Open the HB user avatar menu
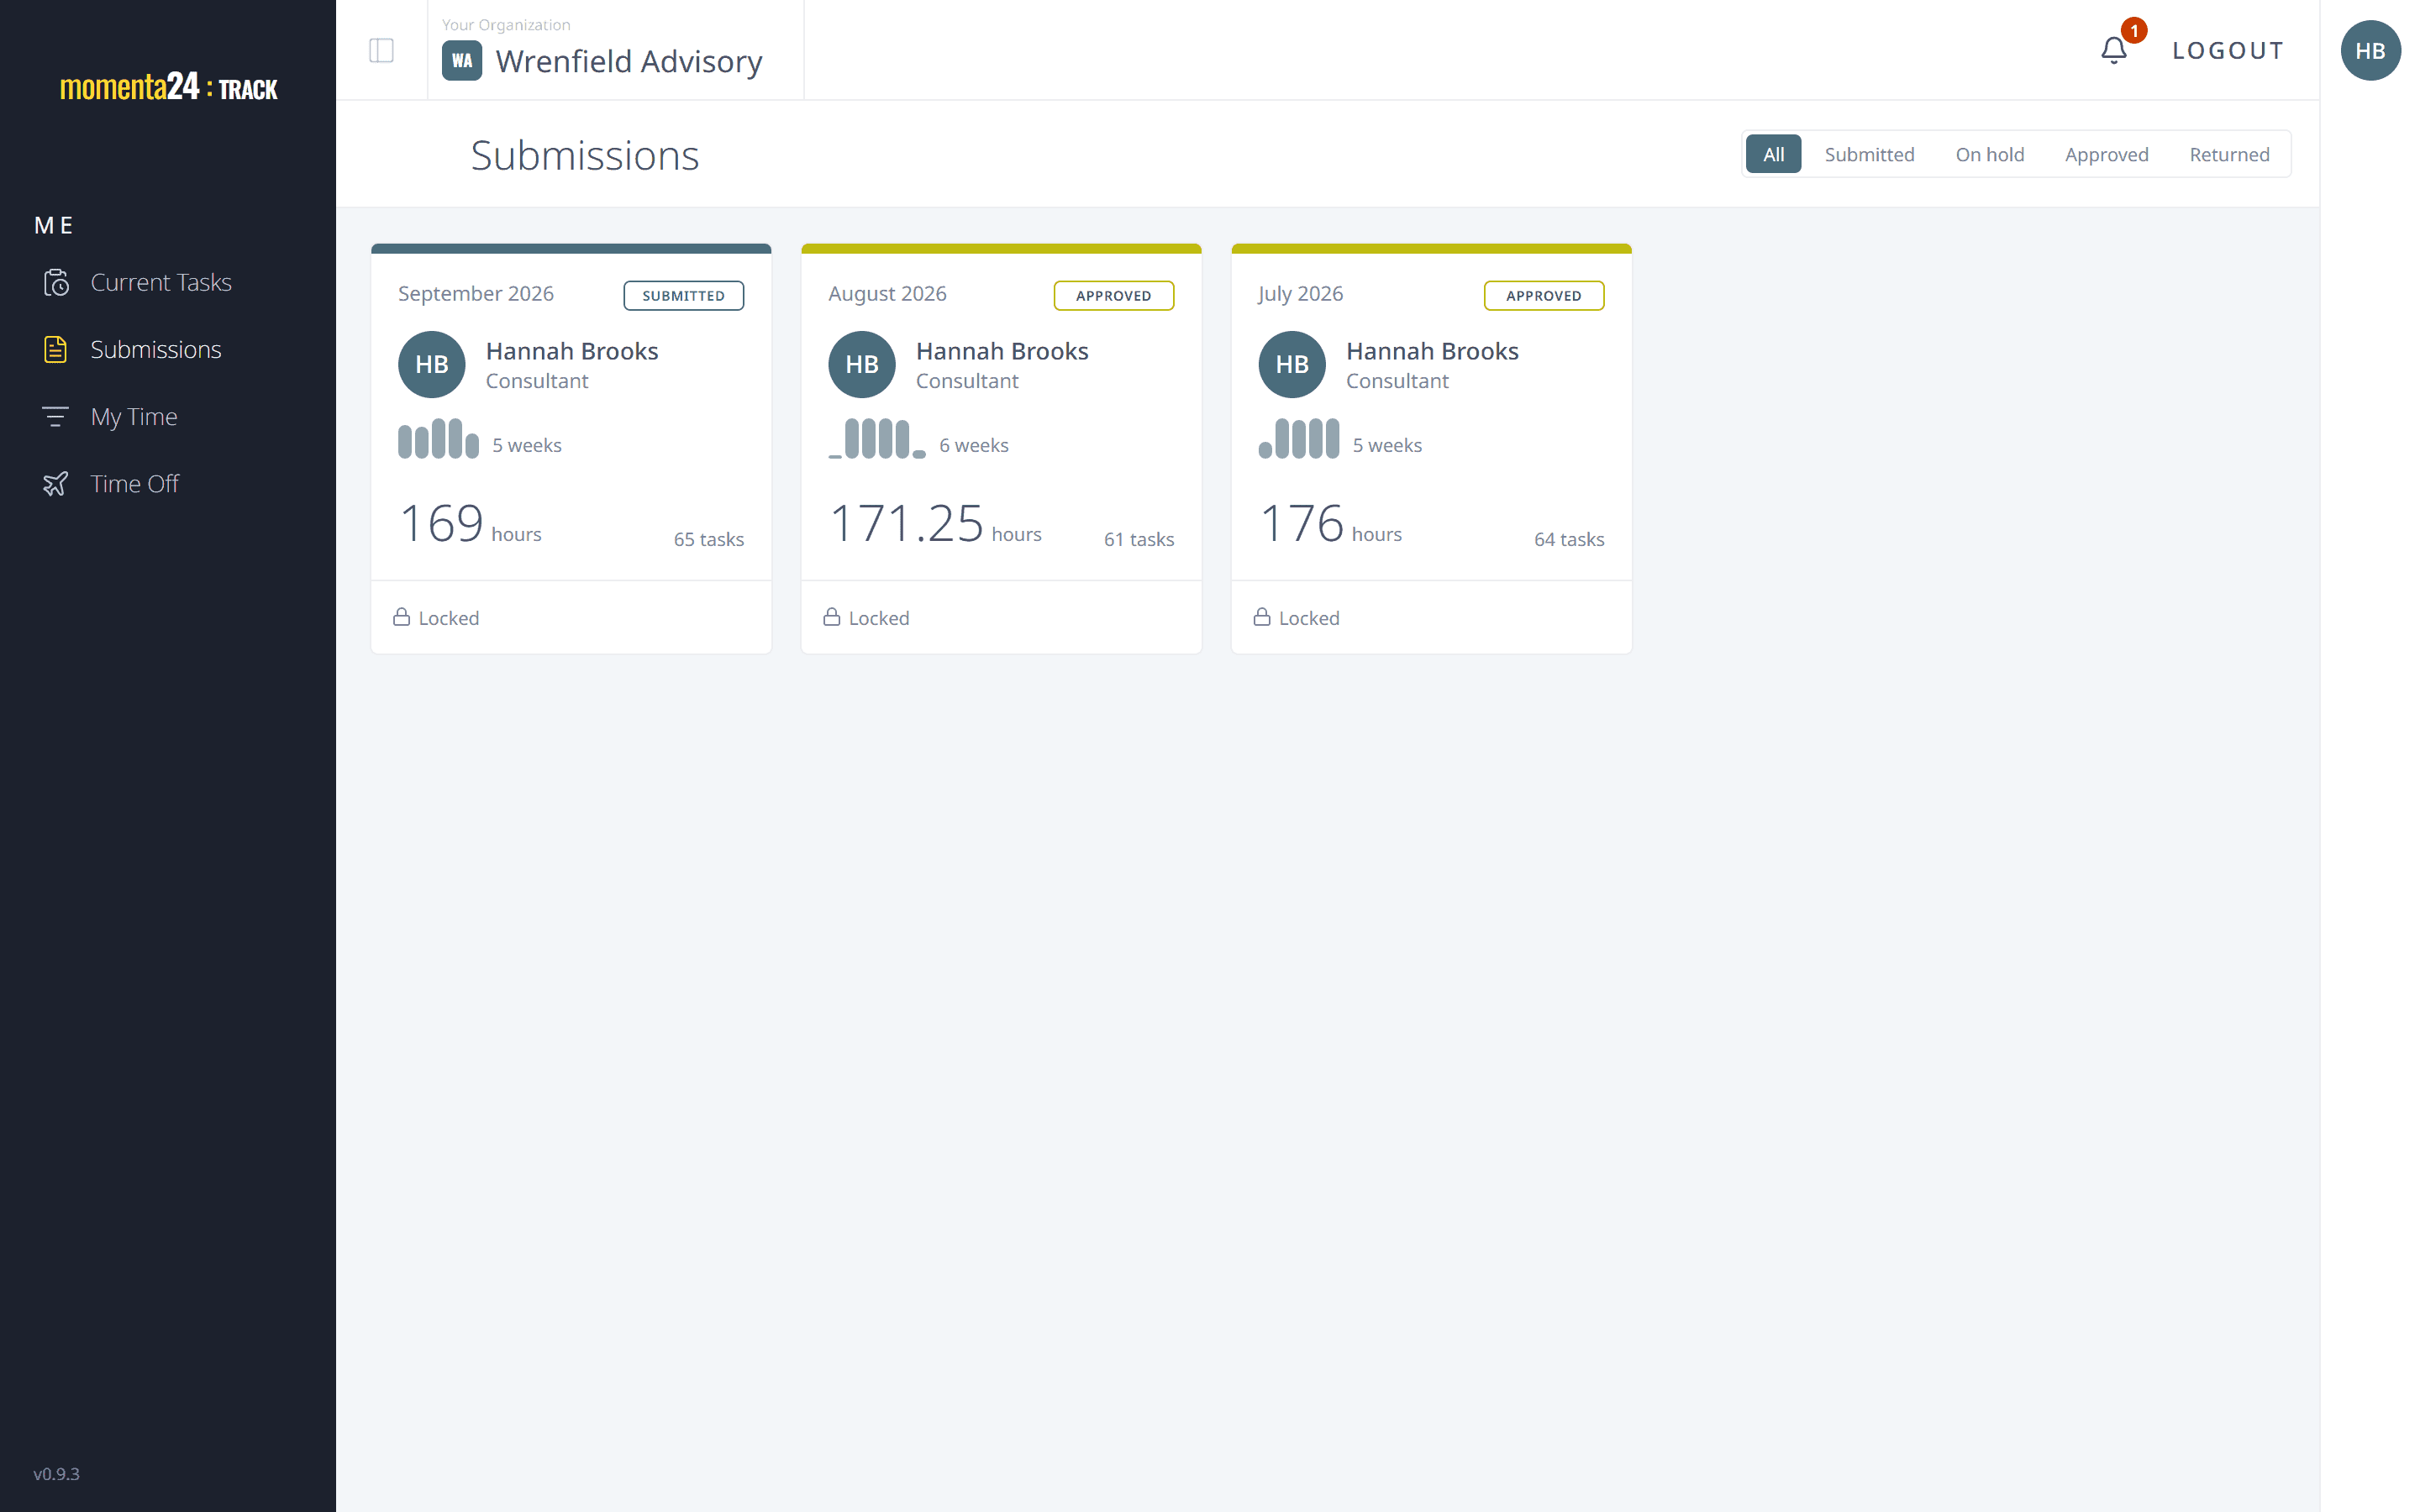 [x=2370, y=50]
